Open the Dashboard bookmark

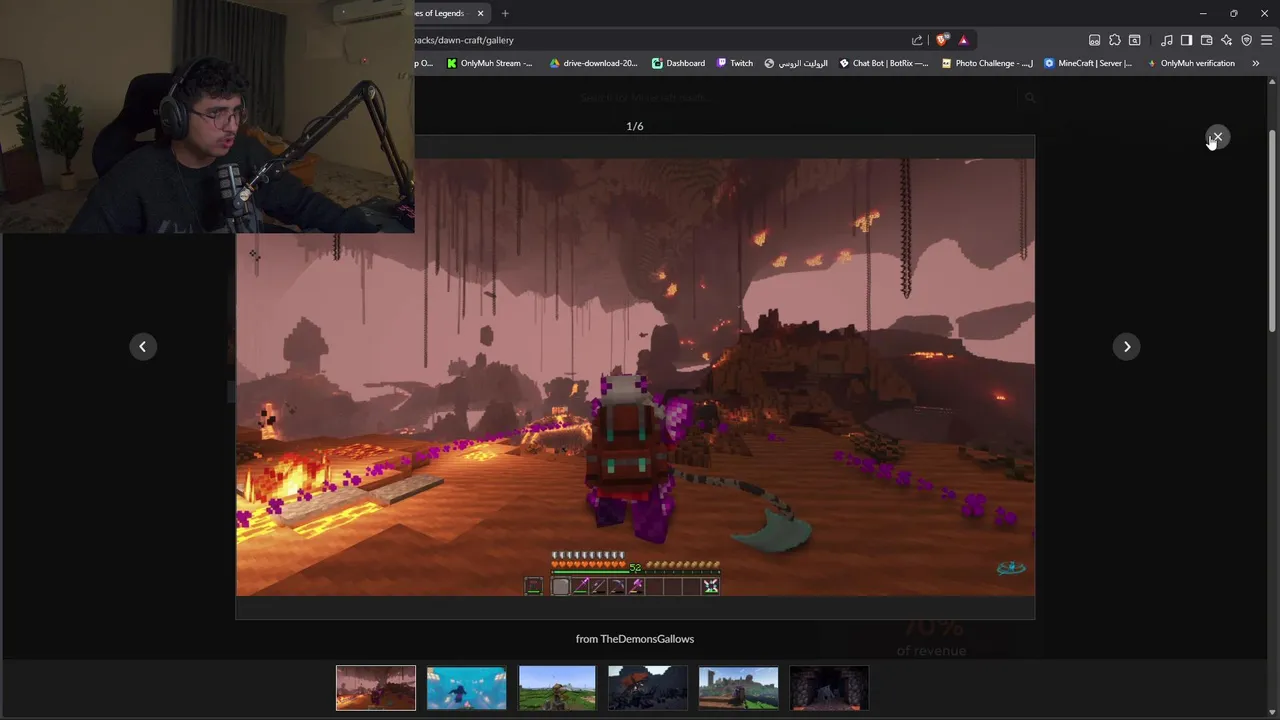(678, 63)
